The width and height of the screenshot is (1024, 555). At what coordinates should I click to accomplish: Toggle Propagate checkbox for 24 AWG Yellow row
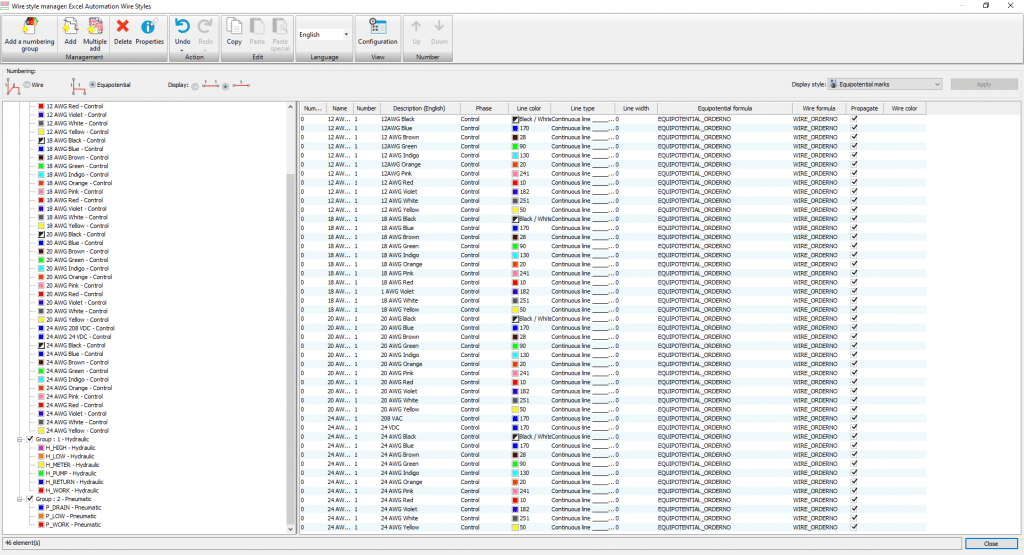(x=854, y=527)
